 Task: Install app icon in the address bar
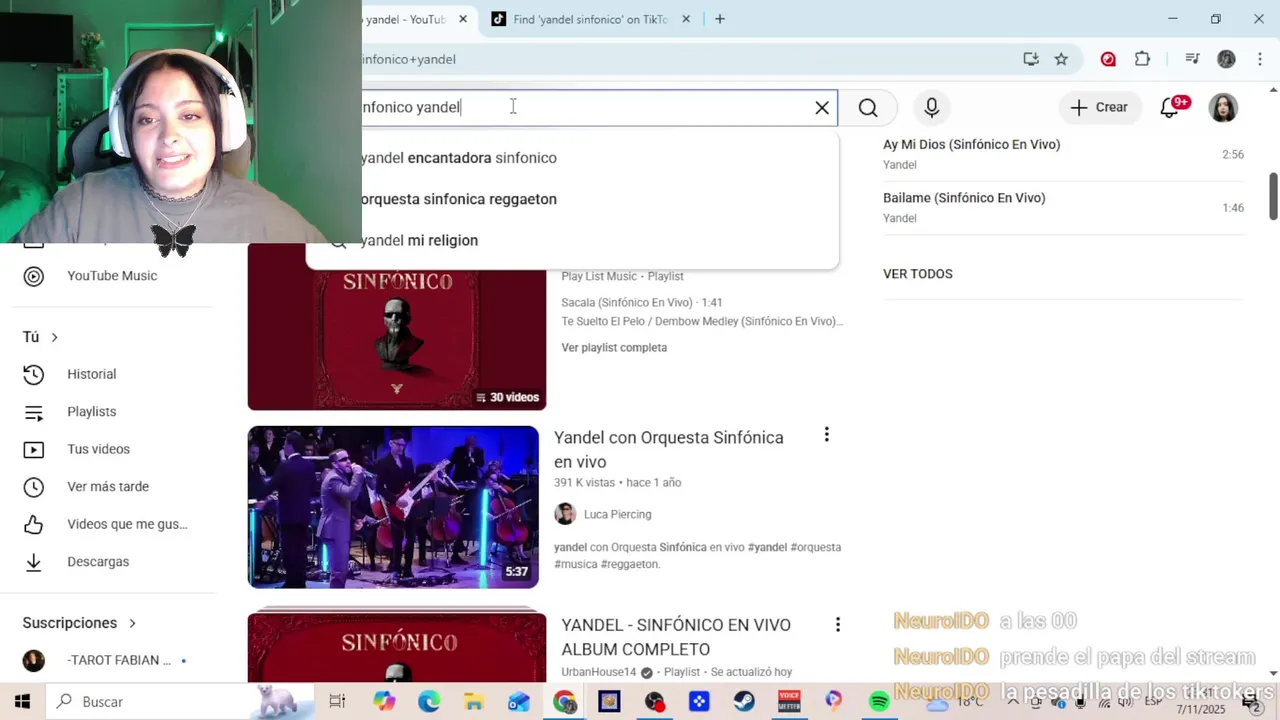tap(1031, 59)
